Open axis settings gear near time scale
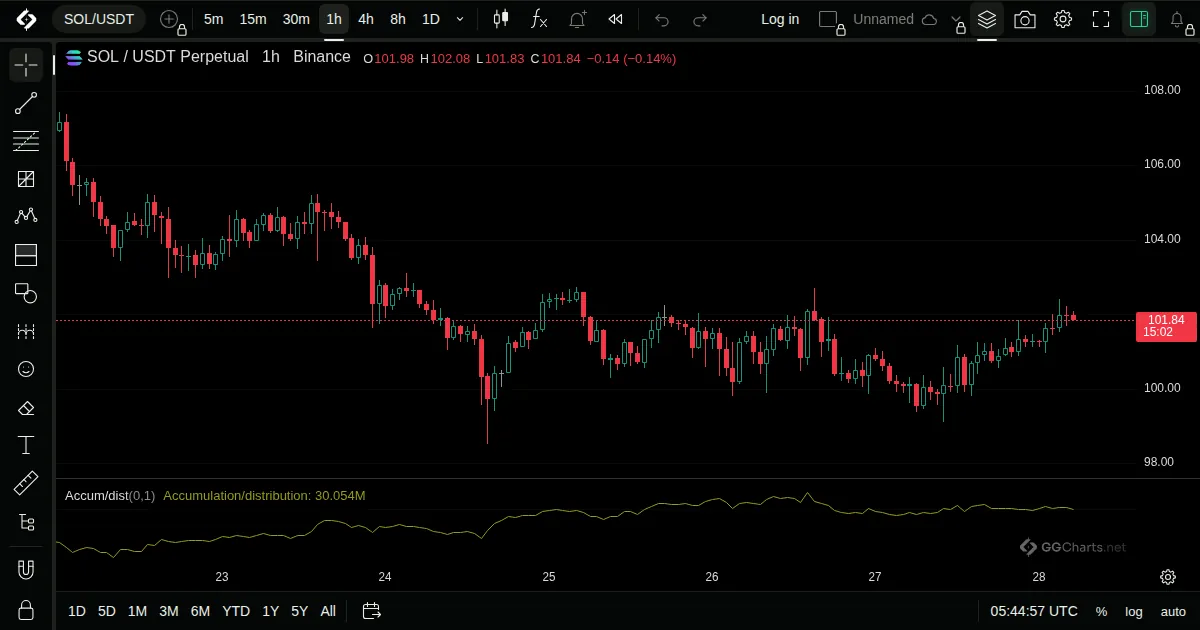Viewport: 1200px width, 630px height. tap(1168, 577)
